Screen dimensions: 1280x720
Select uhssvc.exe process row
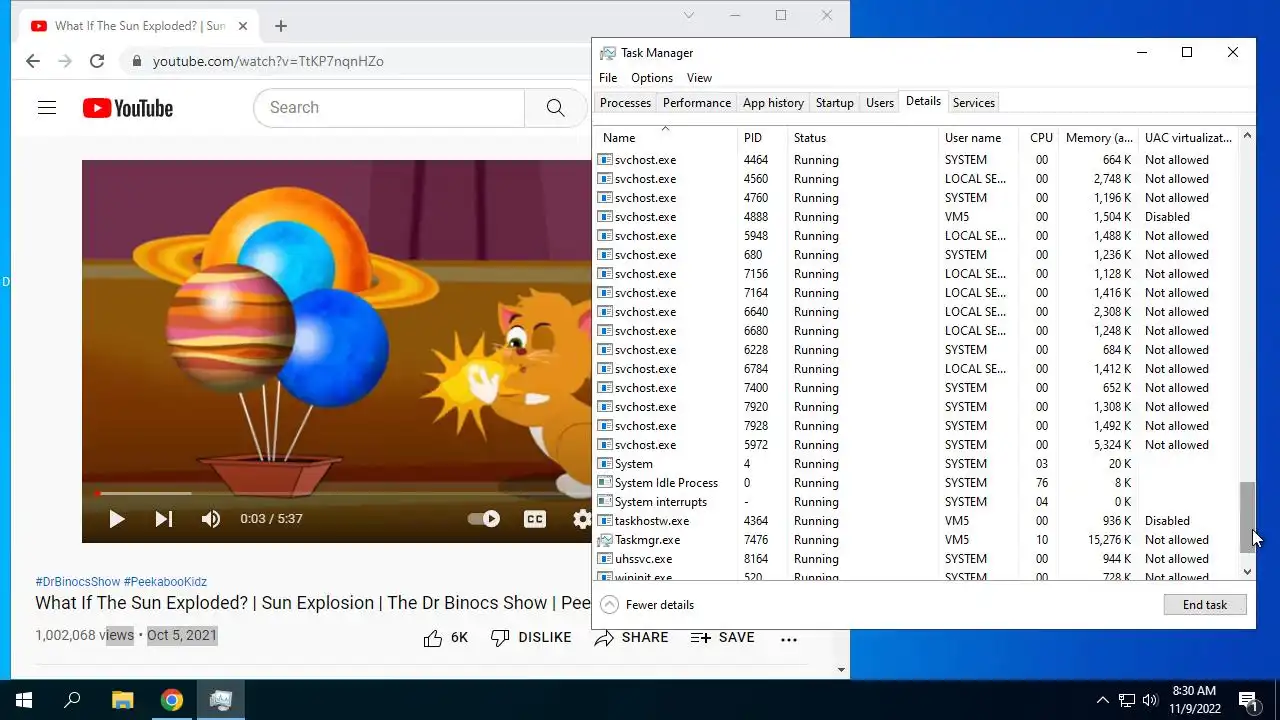tap(916, 559)
